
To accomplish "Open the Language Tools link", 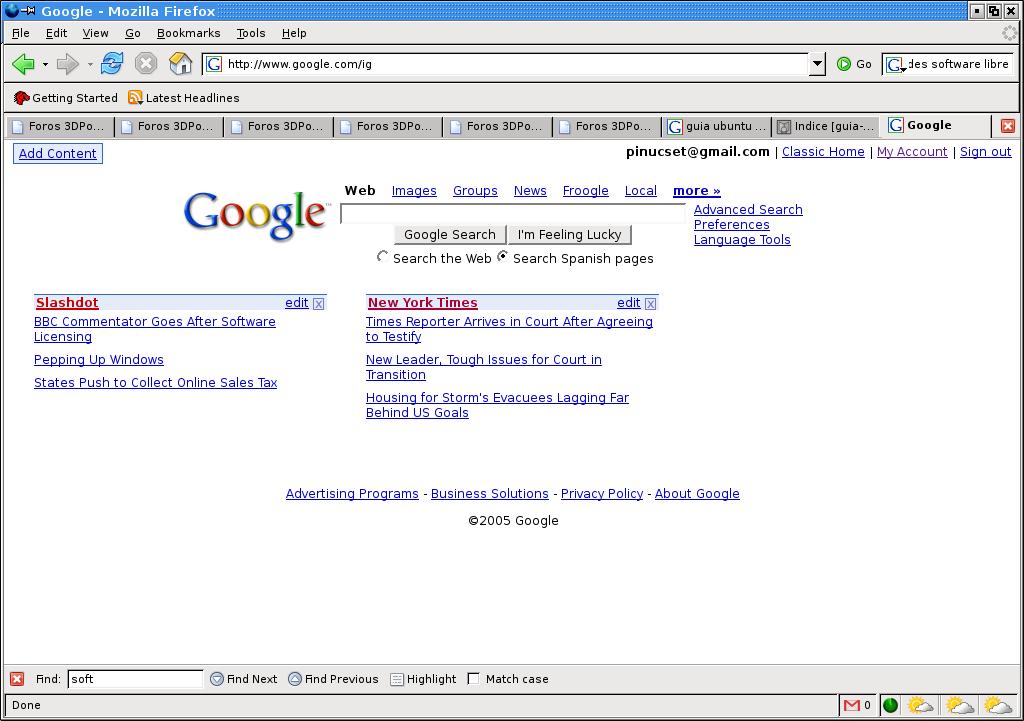I will pos(742,240).
